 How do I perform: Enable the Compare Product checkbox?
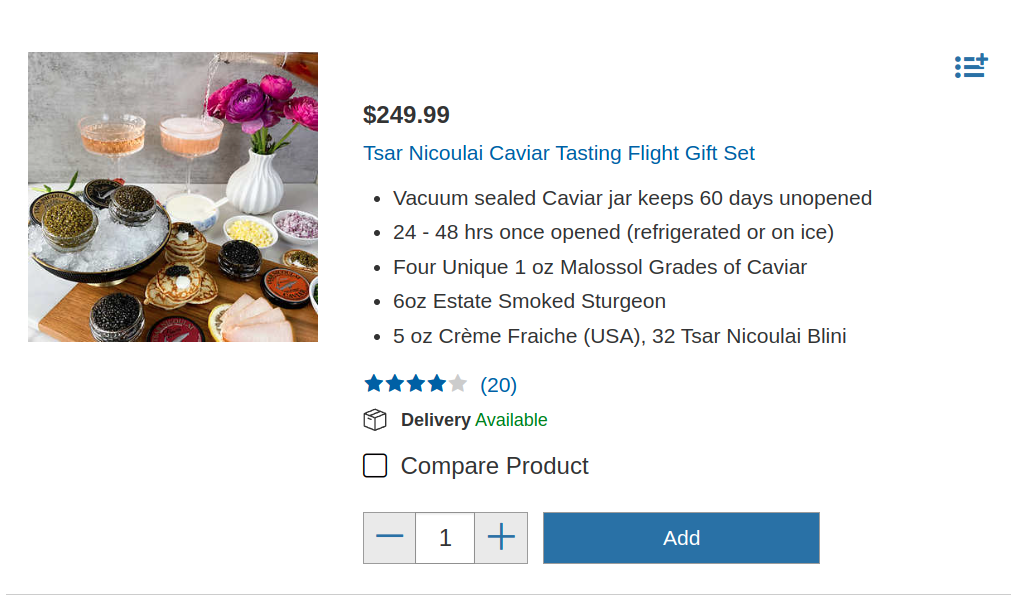pyautogui.click(x=375, y=466)
